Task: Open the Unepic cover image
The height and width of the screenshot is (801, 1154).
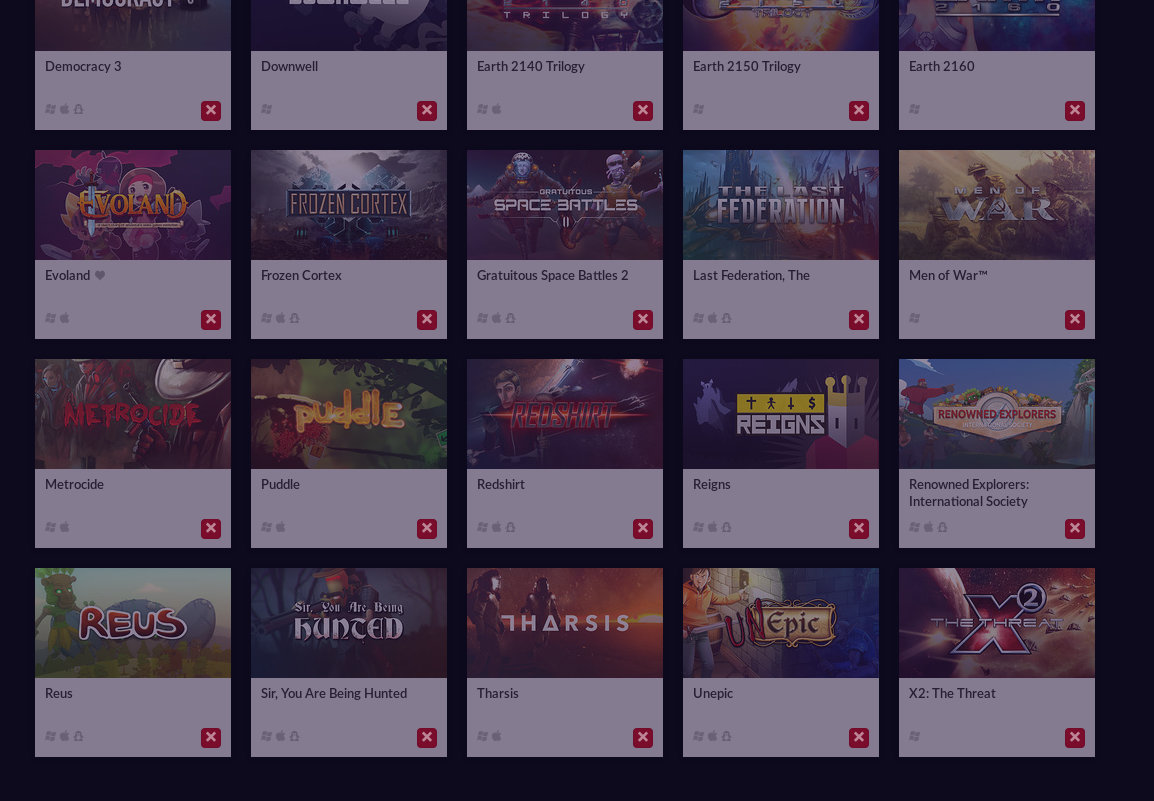Action: tap(781, 623)
